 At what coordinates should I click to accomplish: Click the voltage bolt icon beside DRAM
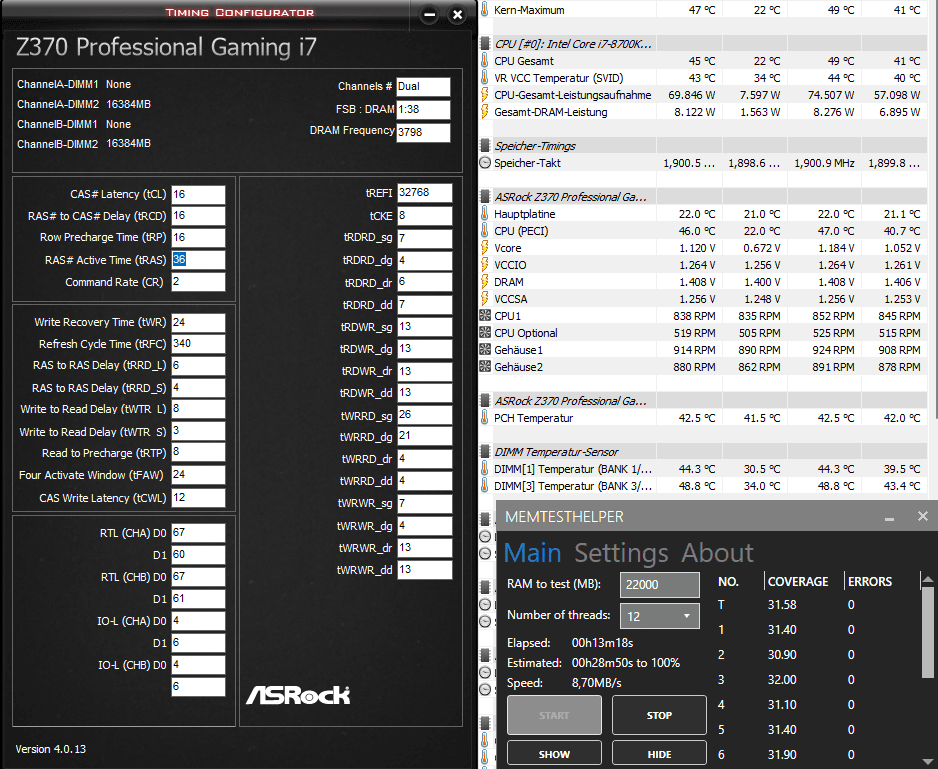click(x=485, y=282)
